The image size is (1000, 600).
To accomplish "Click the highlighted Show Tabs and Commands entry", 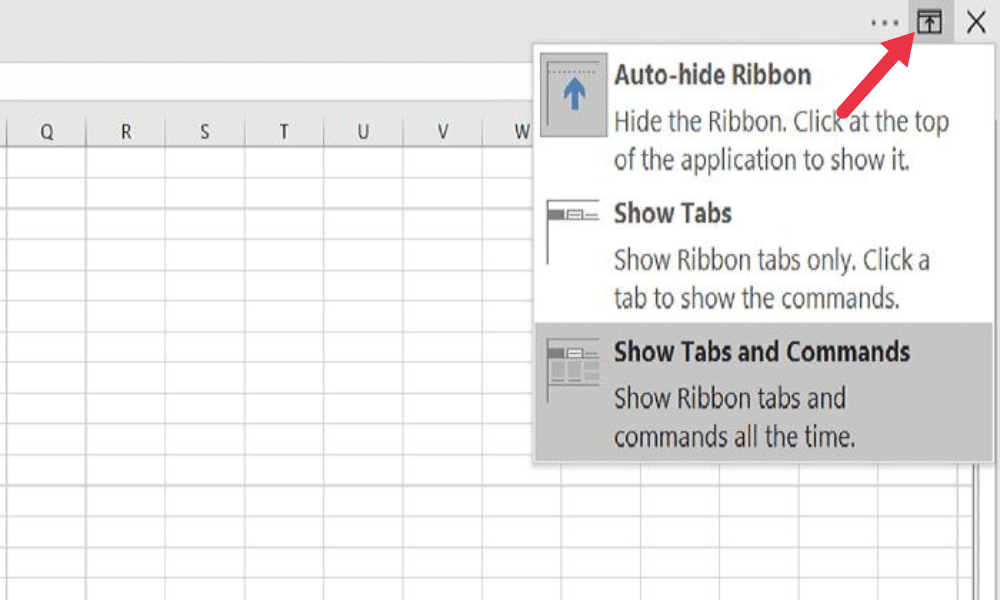I will (x=761, y=390).
